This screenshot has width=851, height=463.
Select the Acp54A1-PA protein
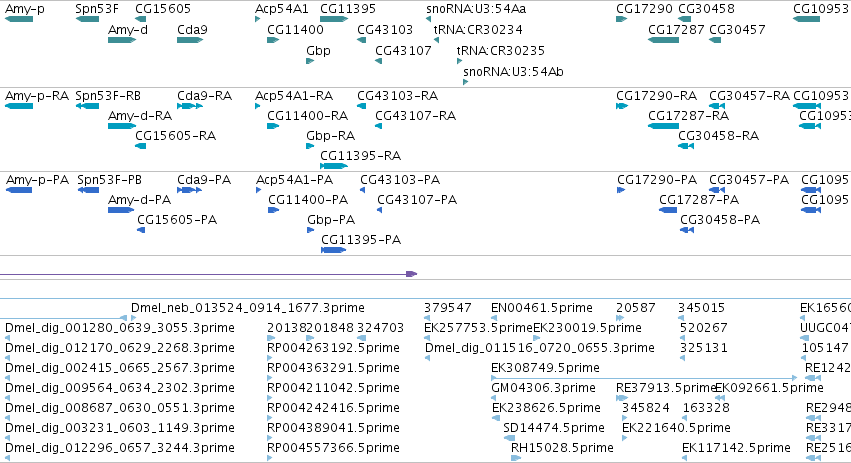click(258, 190)
